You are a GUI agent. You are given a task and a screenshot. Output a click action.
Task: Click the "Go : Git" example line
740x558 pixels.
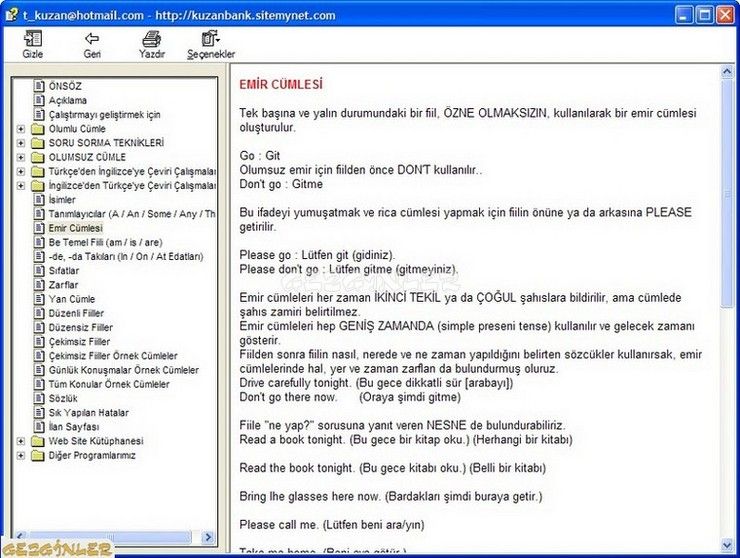click(260, 156)
